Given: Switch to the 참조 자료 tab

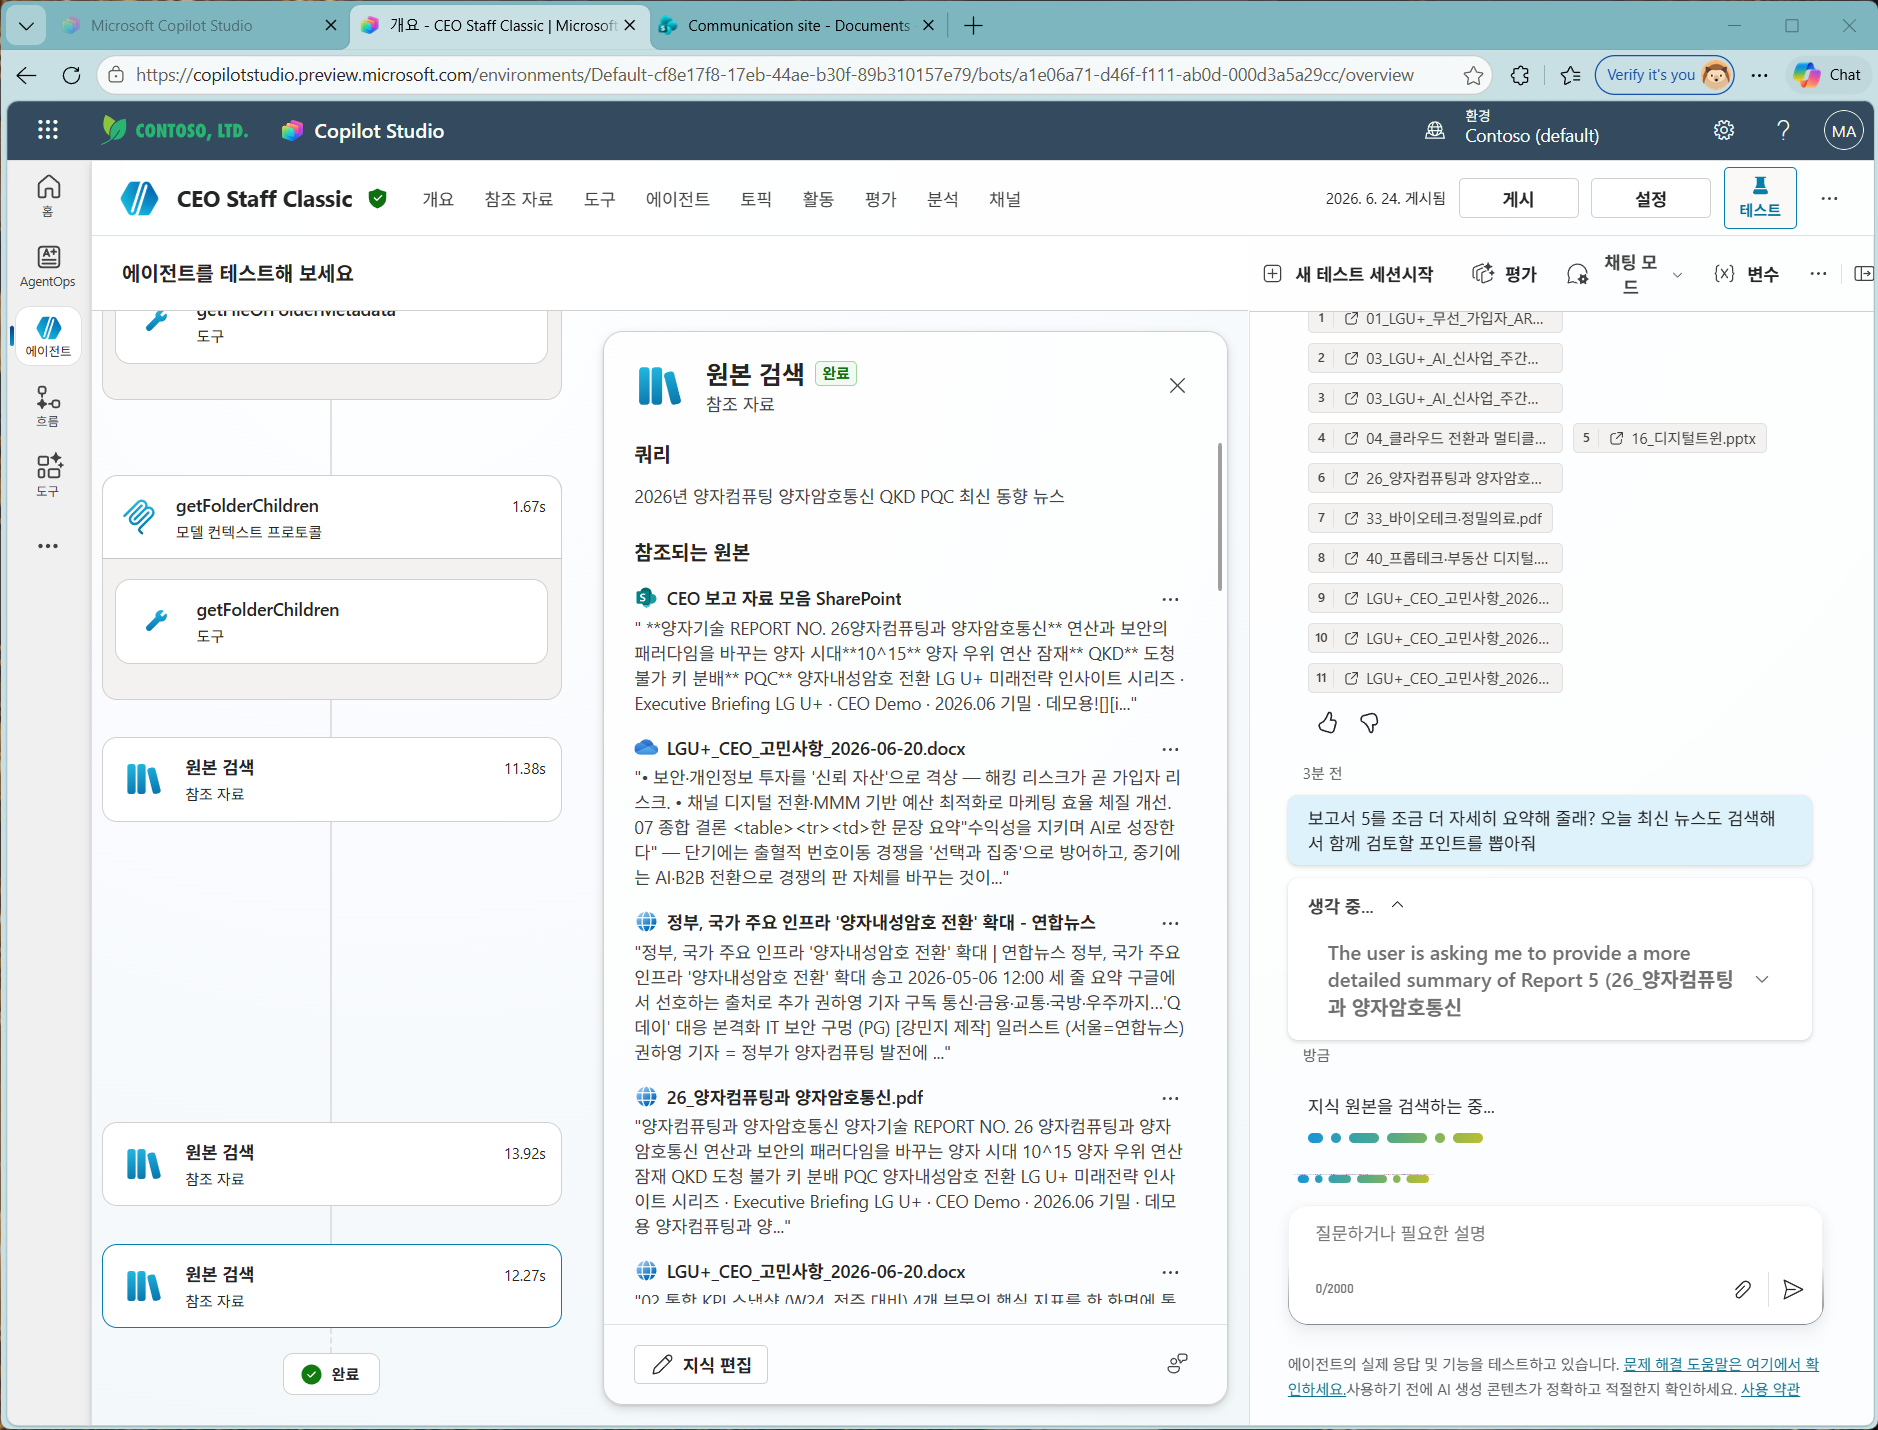Looking at the screenshot, I should pyautogui.click(x=519, y=199).
